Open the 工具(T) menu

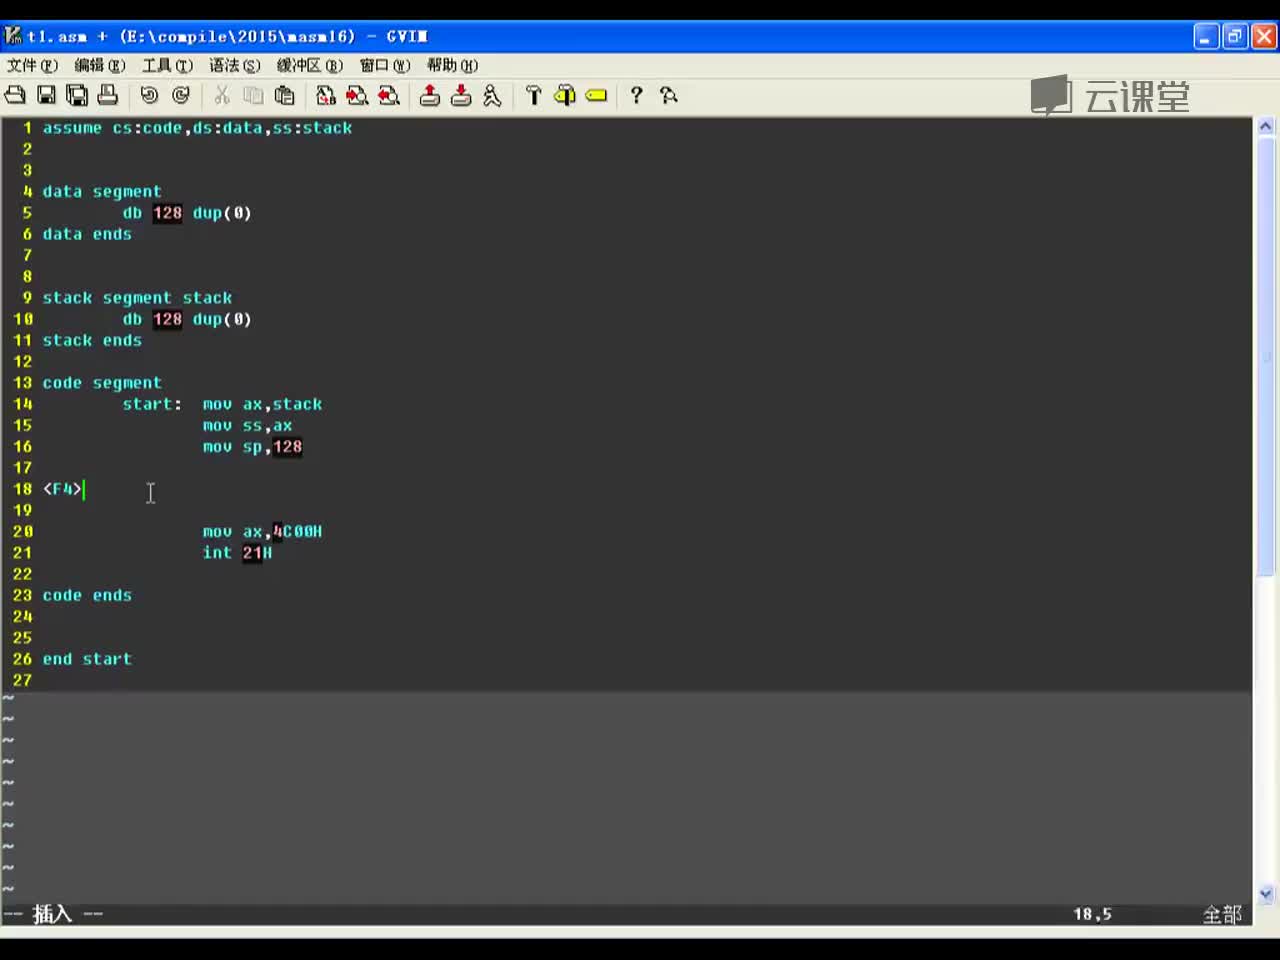point(167,65)
